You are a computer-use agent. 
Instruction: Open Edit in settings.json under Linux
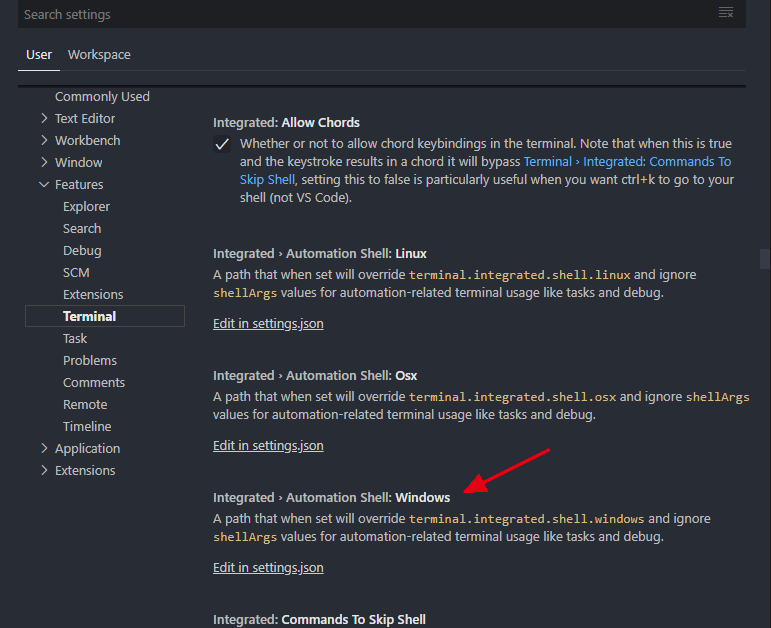[268, 324]
